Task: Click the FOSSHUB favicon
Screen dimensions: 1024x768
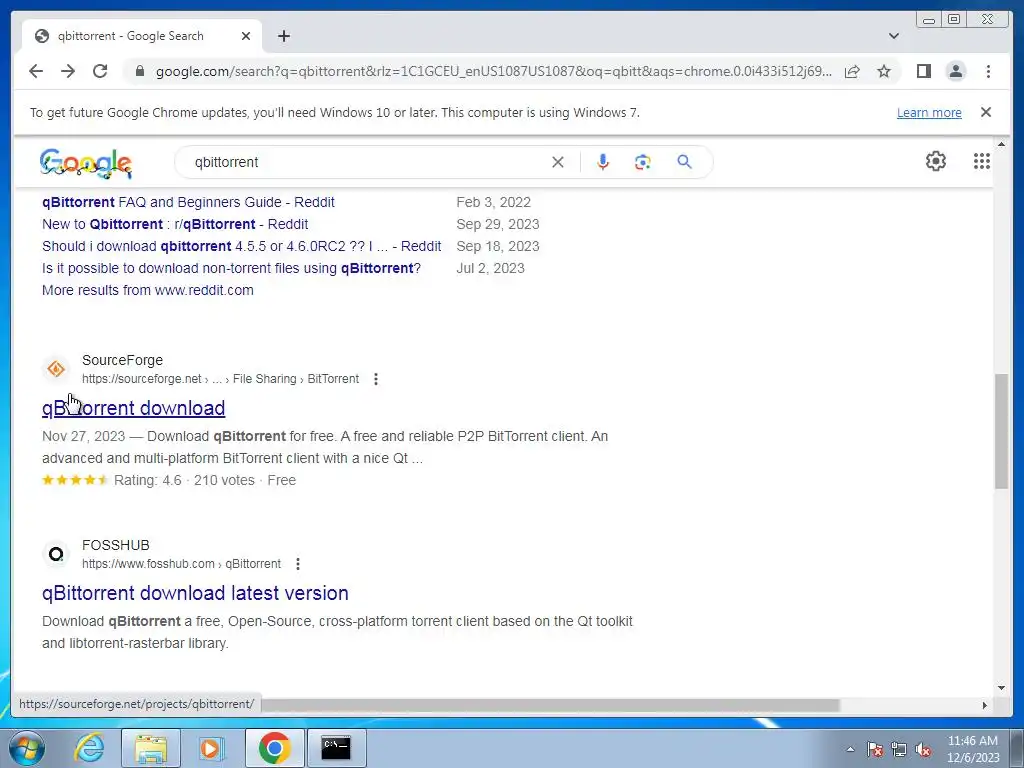Action: pos(56,554)
